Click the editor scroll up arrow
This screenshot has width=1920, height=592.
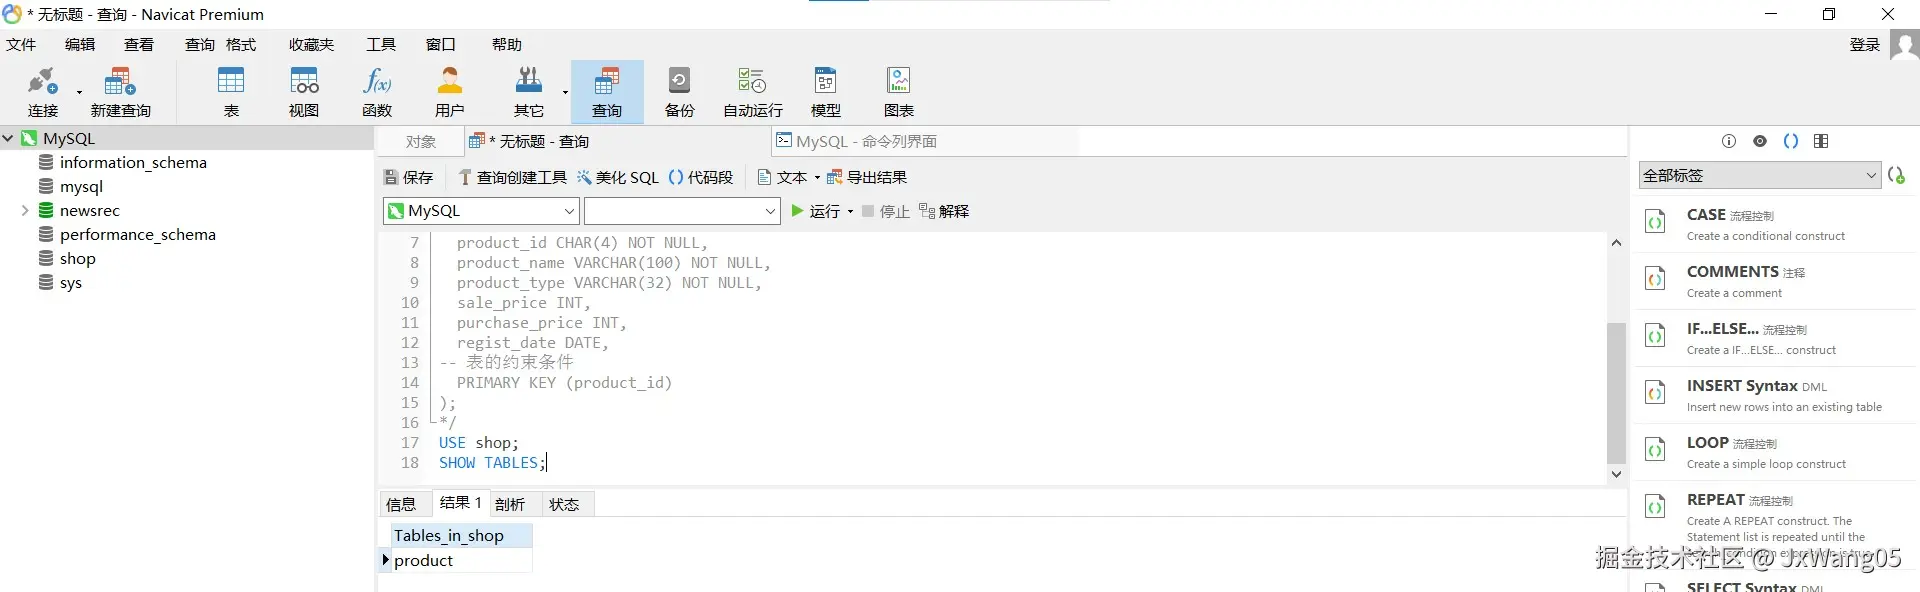click(x=1616, y=243)
